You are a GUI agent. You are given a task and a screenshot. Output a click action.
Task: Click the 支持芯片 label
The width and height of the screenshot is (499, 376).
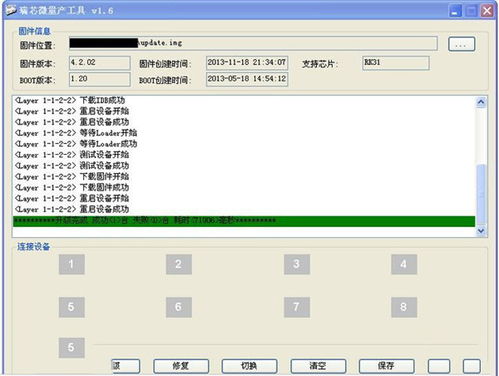tap(320, 64)
